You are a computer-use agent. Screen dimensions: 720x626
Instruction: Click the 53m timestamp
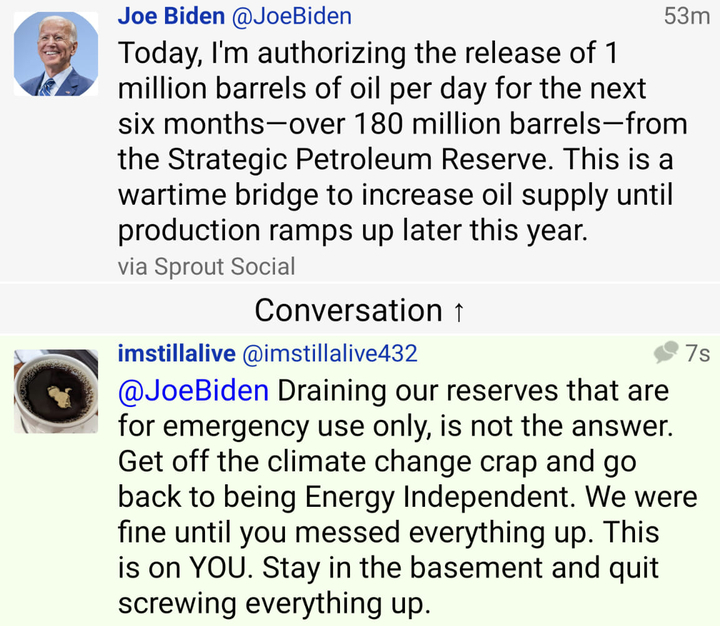pyautogui.click(x=686, y=16)
